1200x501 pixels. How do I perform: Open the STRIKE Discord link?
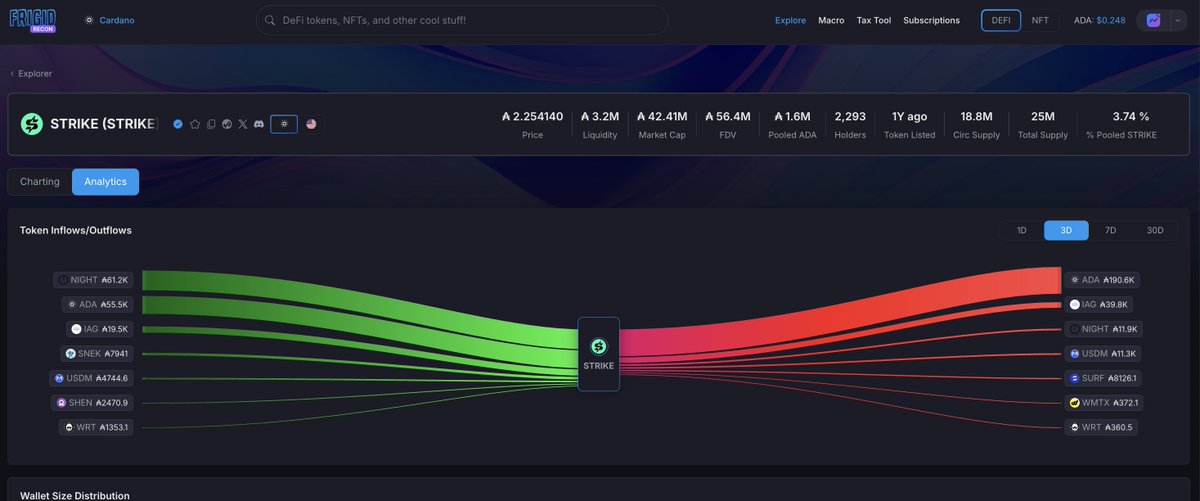[x=259, y=124]
